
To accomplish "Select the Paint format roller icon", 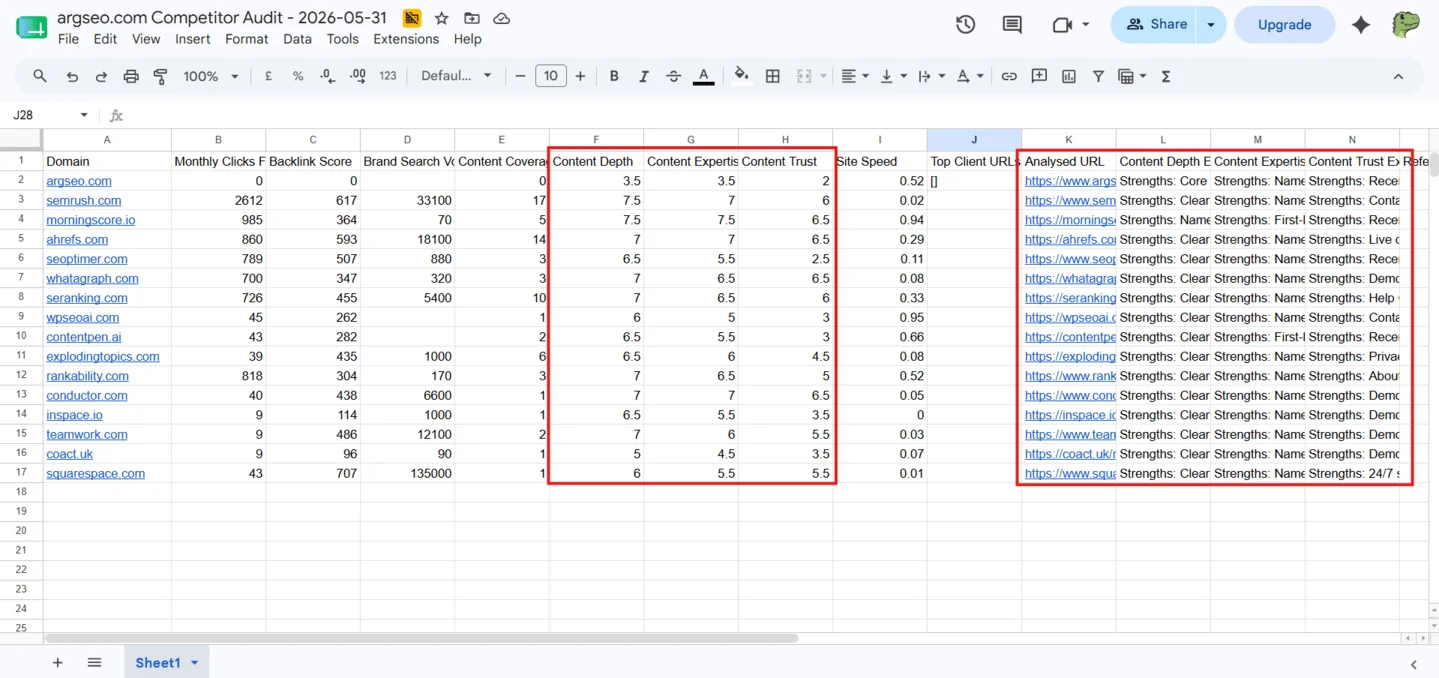I will pyautogui.click(x=160, y=76).
